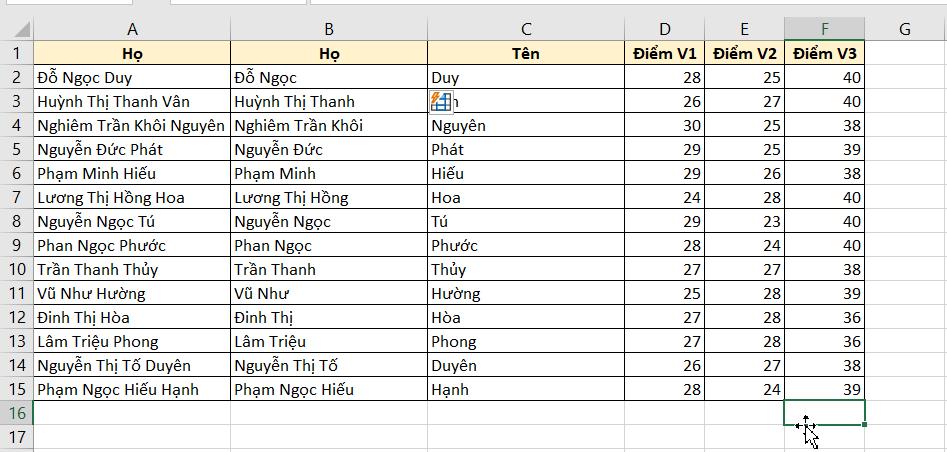This screenshot has height=452, width=947.
Task: Select row 9 header
Action: click(16, 245)
